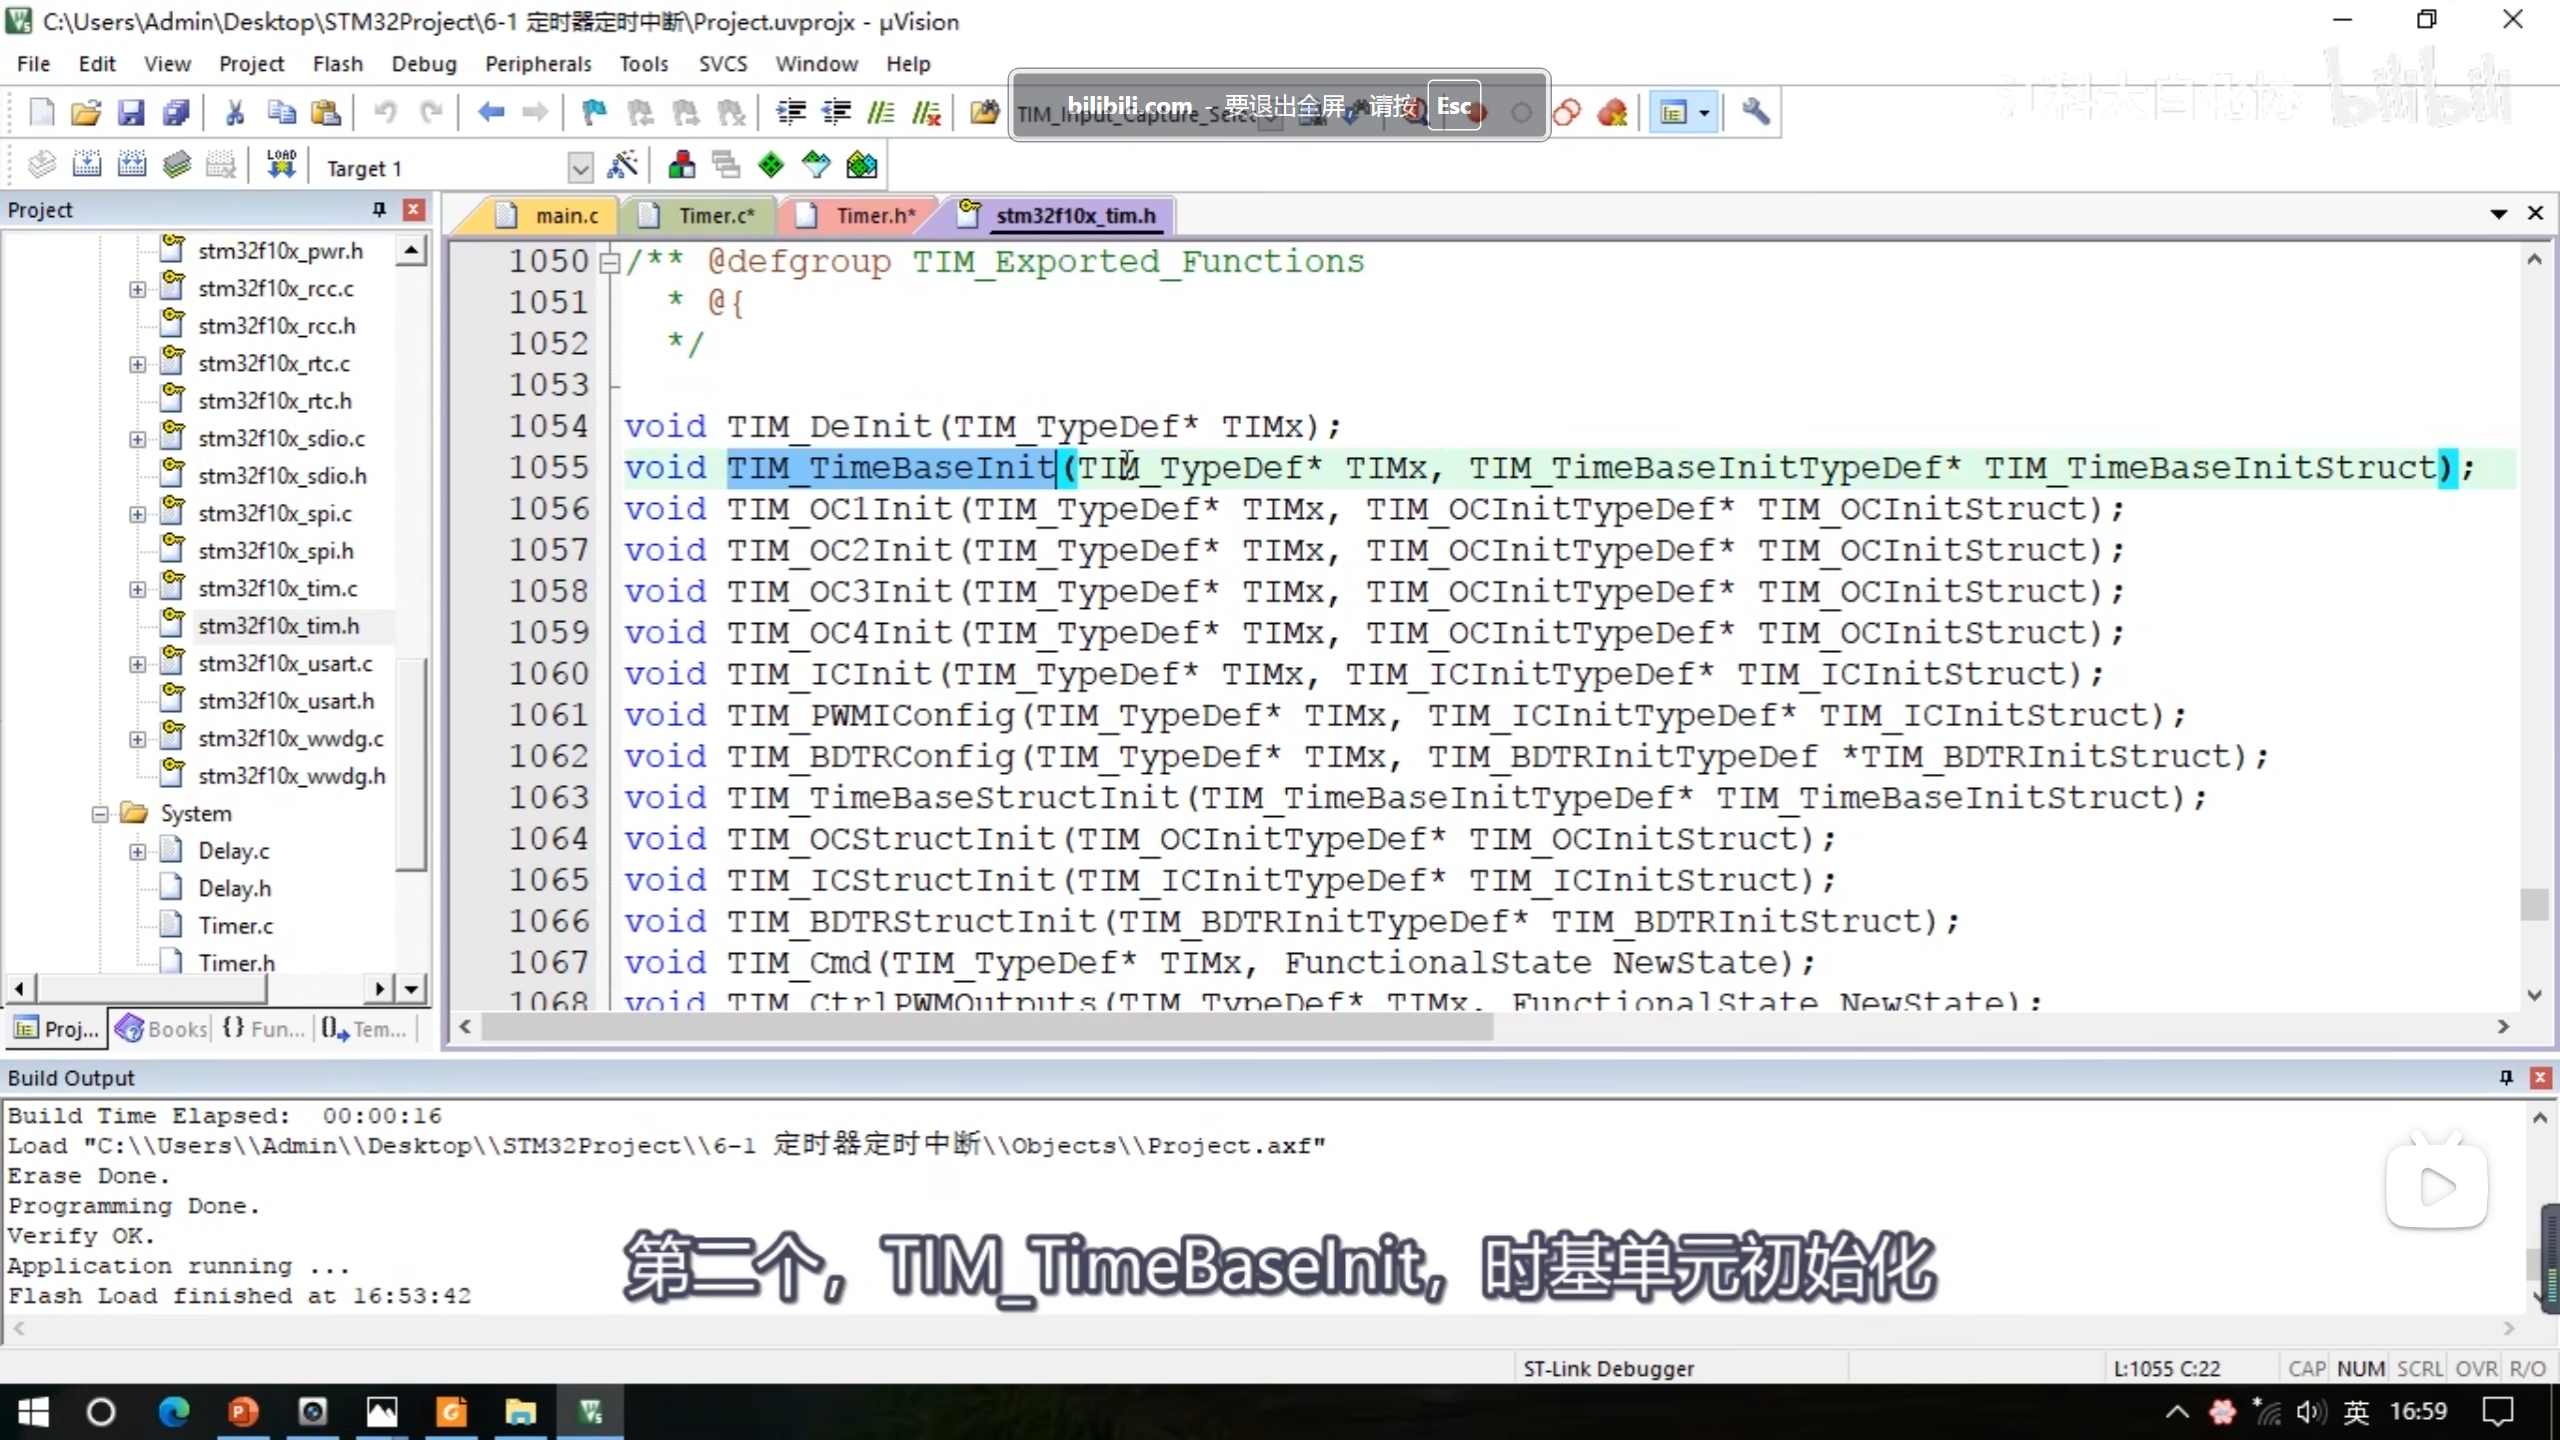Click the editor horizontal scrollbar thumb
Image resolution: width=2560 pixels, height=1440 pixels.
pos(986,1027)
